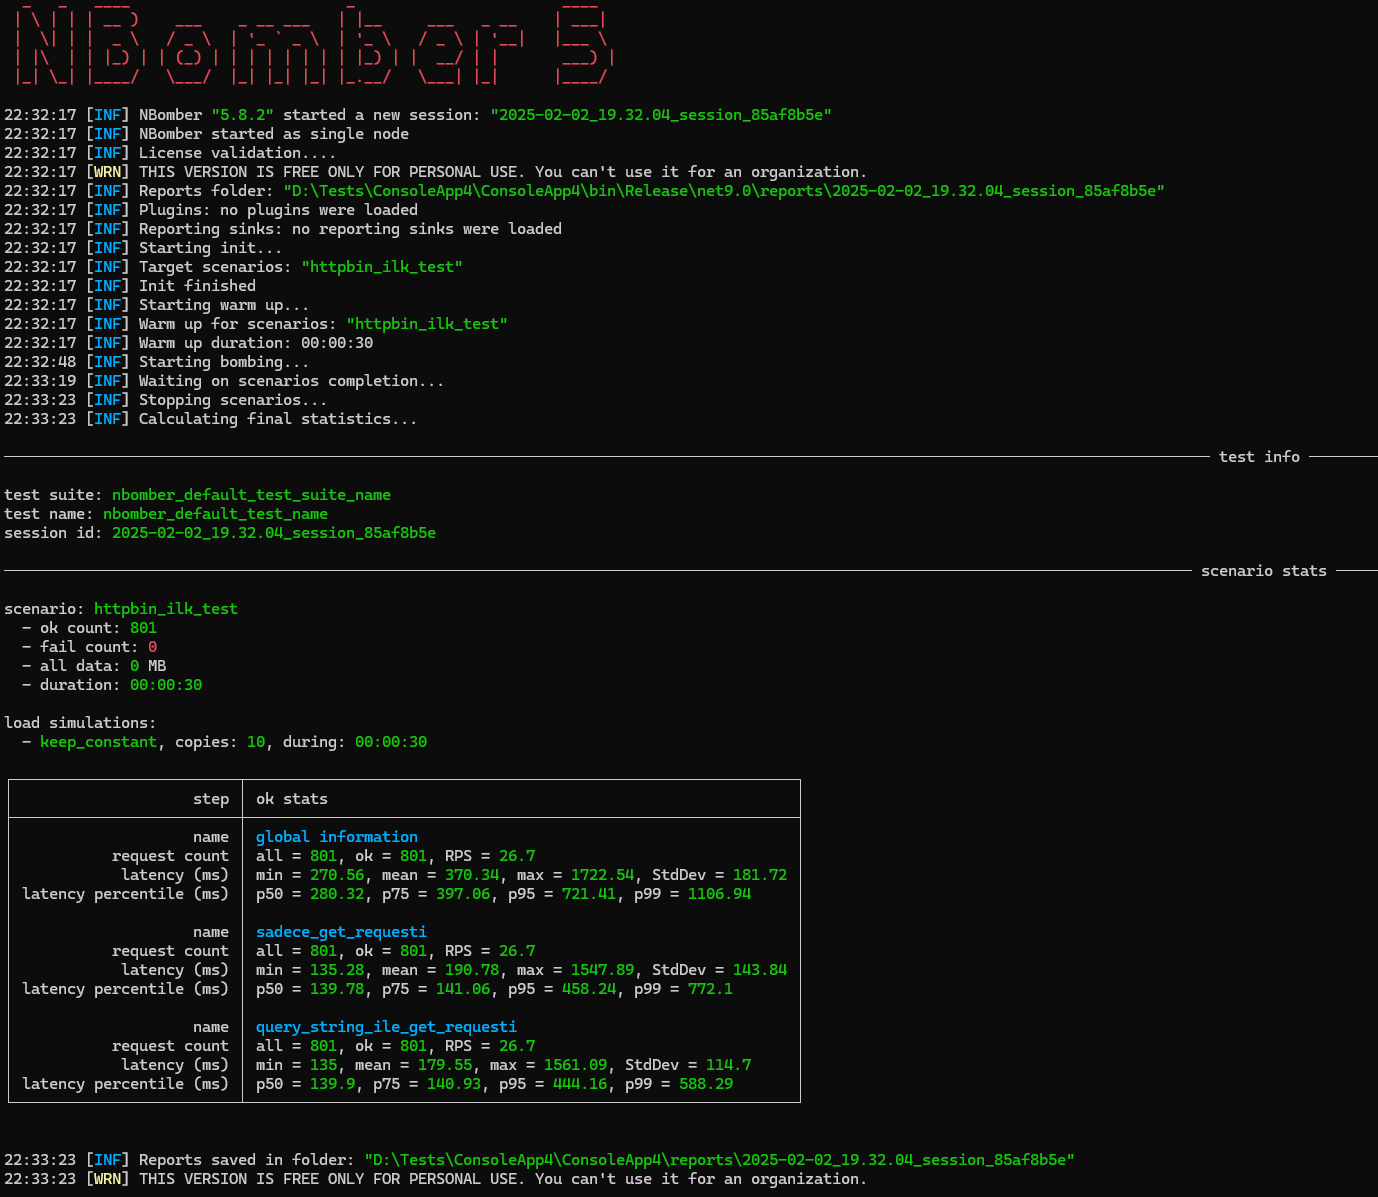The width and height of the screenshot is (1378, 1197).
Task: Click the p99 value 1106.94
Action: click(719, 894)
